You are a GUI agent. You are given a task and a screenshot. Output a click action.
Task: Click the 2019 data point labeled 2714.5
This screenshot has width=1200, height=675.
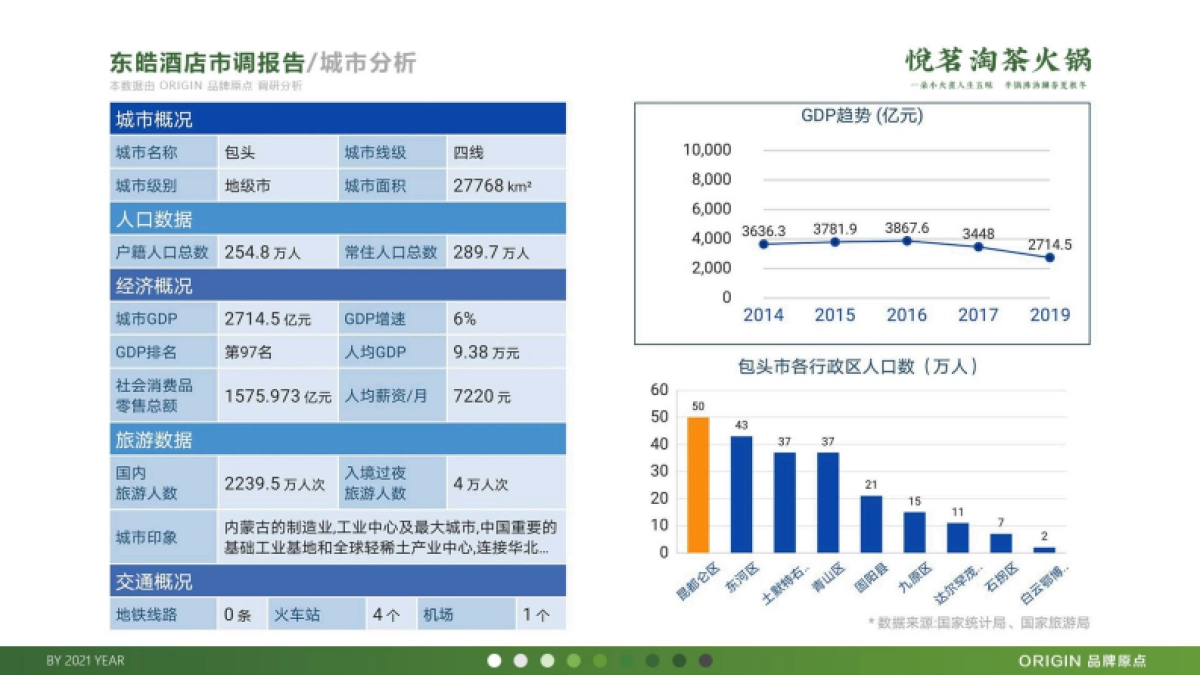pos(1048,257)
